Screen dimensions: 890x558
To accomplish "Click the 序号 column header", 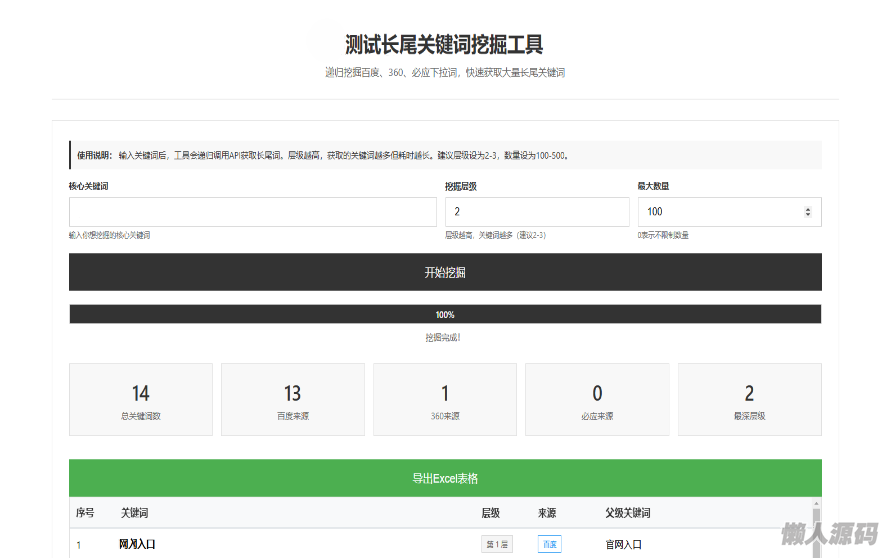I will tap(85, 513).
